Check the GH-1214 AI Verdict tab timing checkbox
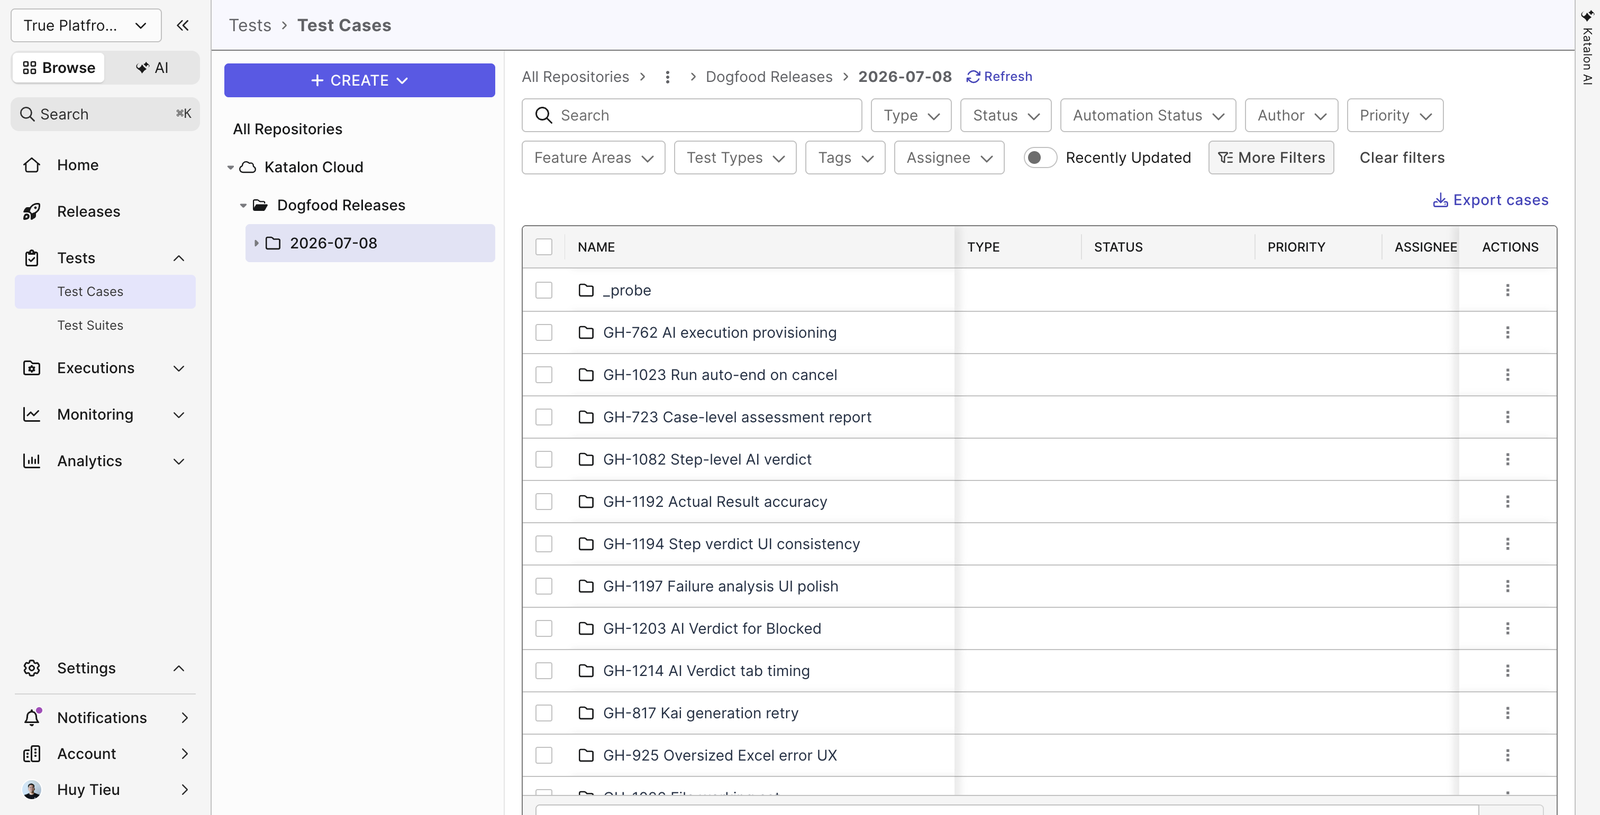The image size is (1600, 815). click(544, 671)
